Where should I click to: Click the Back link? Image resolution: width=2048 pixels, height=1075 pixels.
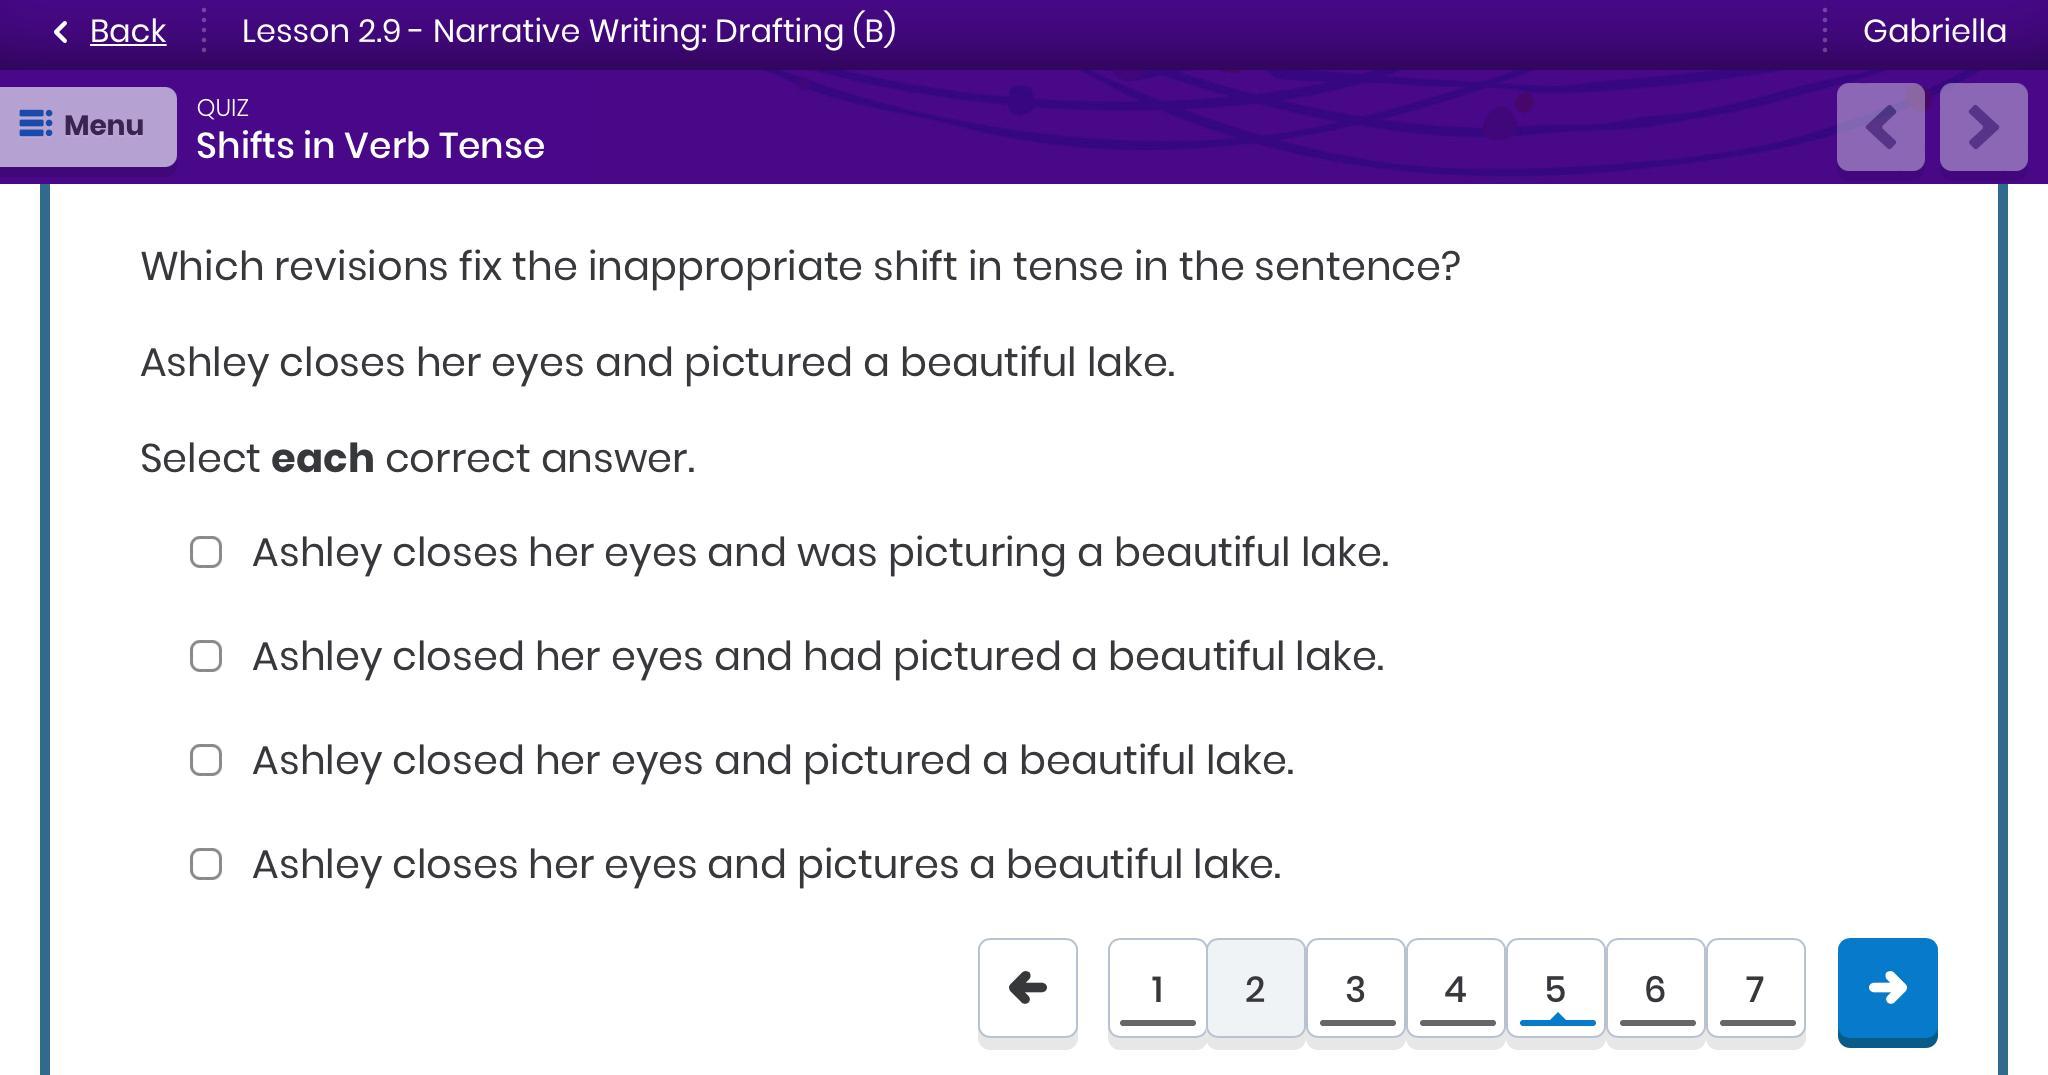pos(127,31)
